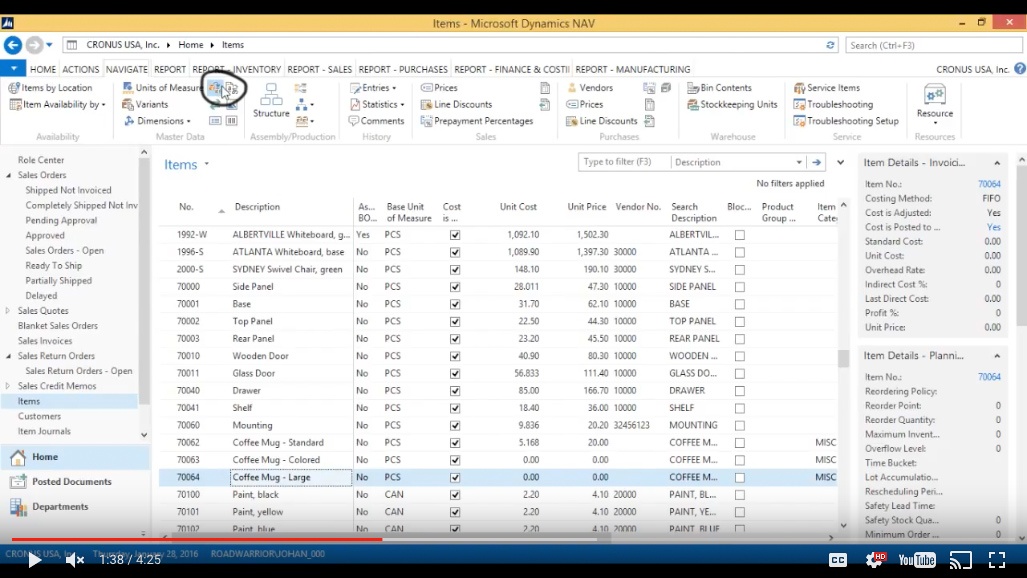The height and width of the screenshot is (578, 1027).
Task: Open the application menu dropdown at ribbon left
Action: 13,68
